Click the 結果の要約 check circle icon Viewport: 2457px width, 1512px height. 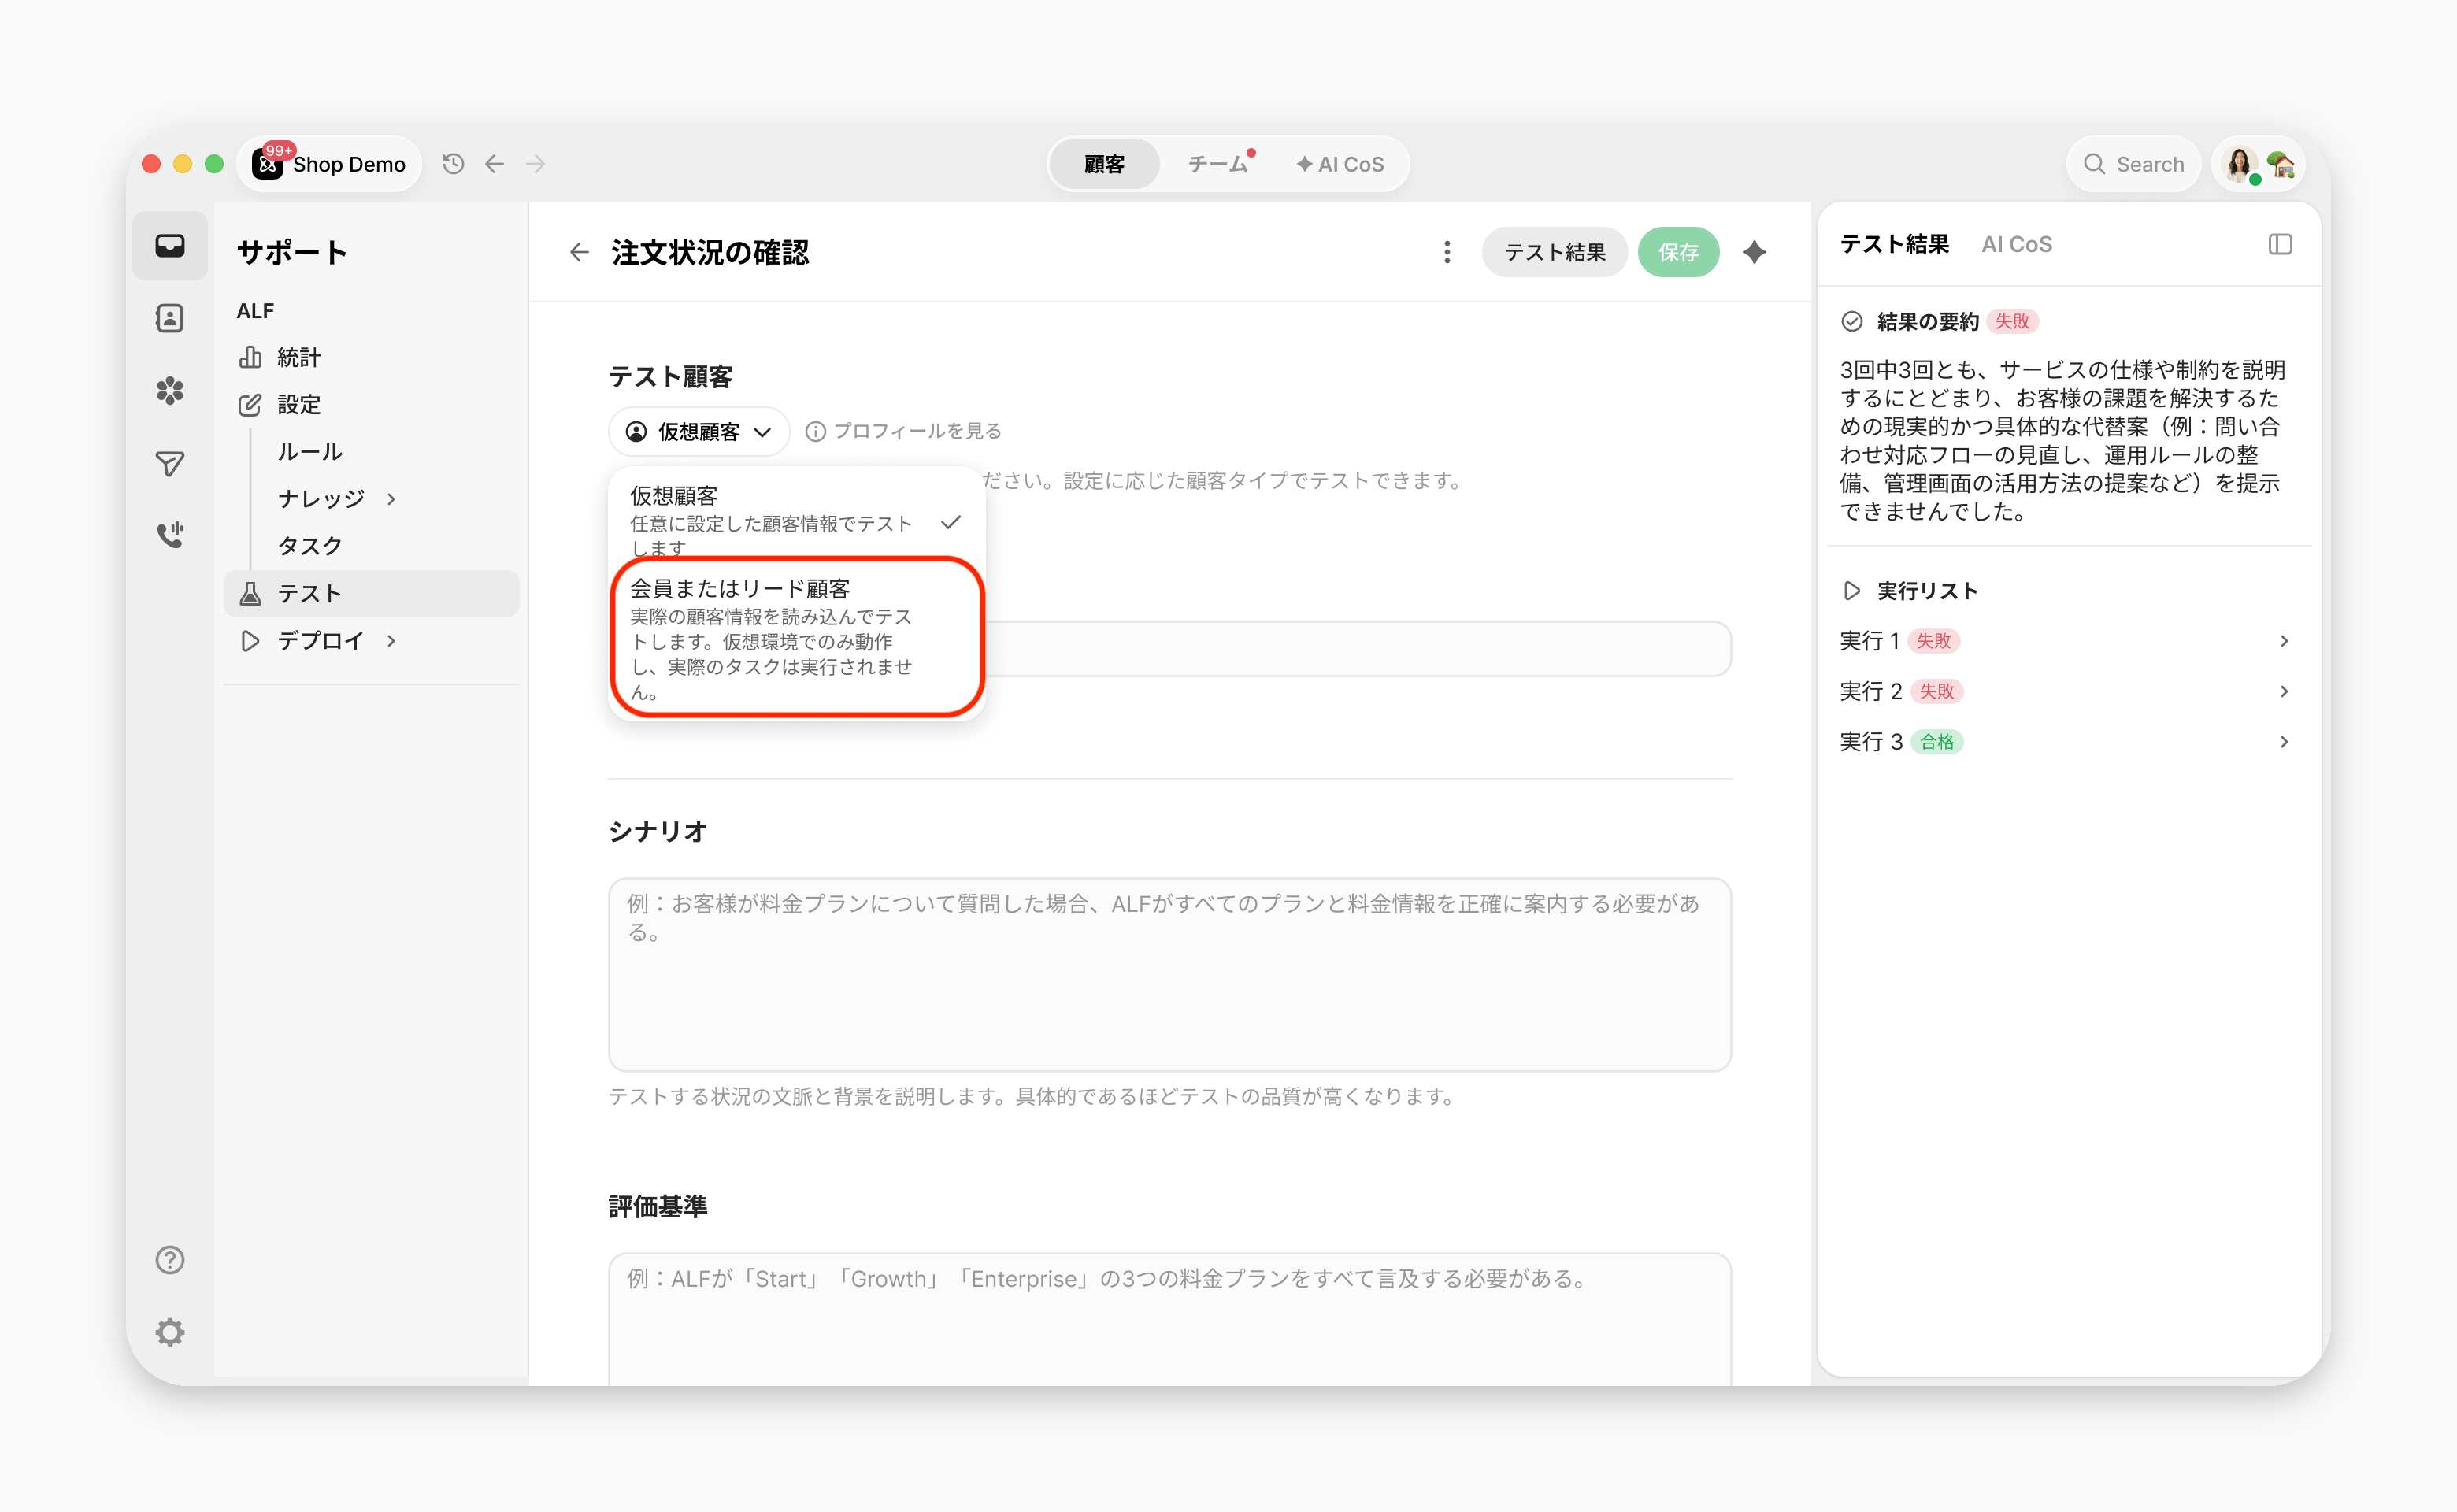pos(1852,321)
